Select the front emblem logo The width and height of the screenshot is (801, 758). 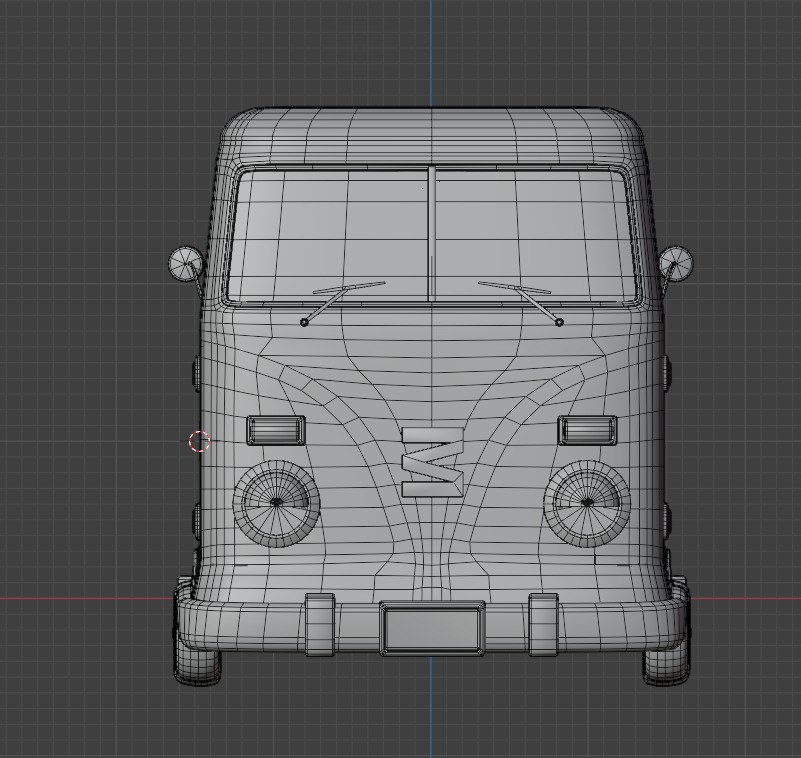pyautogui.click(x=433, y=462)
